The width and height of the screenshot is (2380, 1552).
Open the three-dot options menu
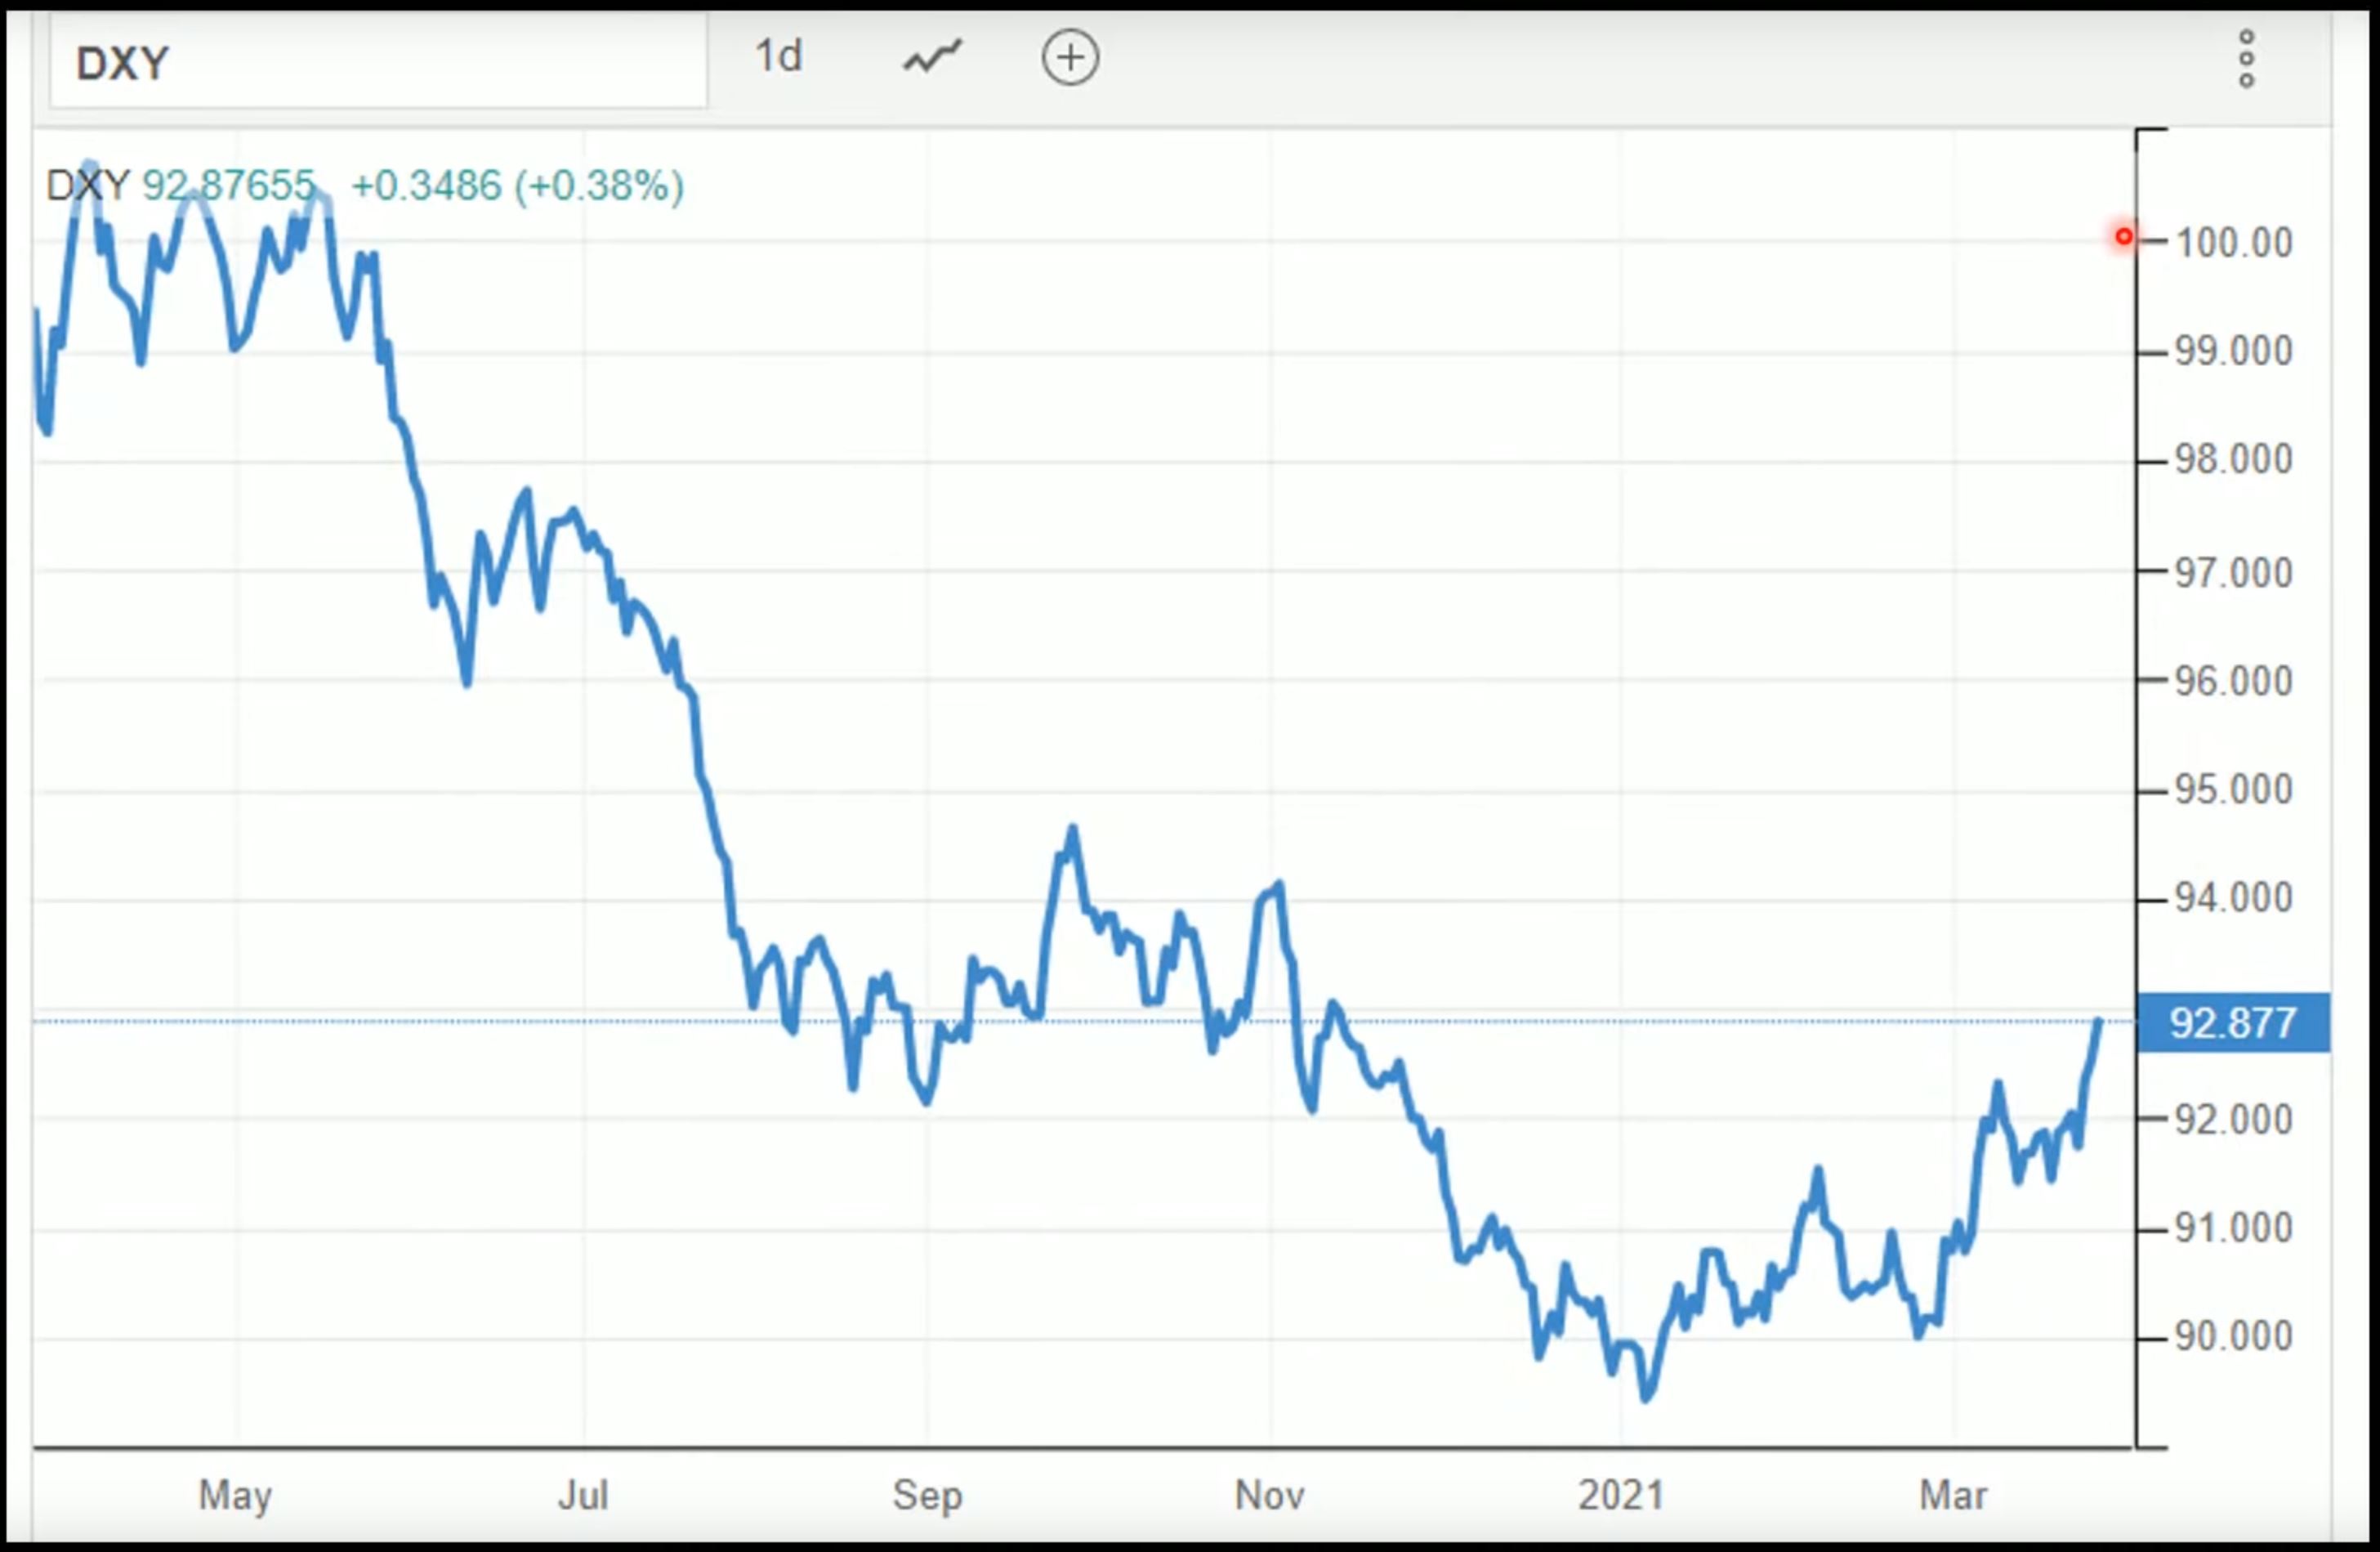[x=2246, y=59]
